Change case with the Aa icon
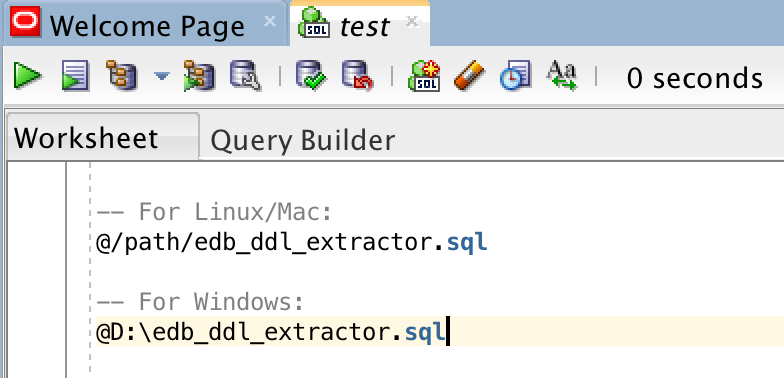 562,76
